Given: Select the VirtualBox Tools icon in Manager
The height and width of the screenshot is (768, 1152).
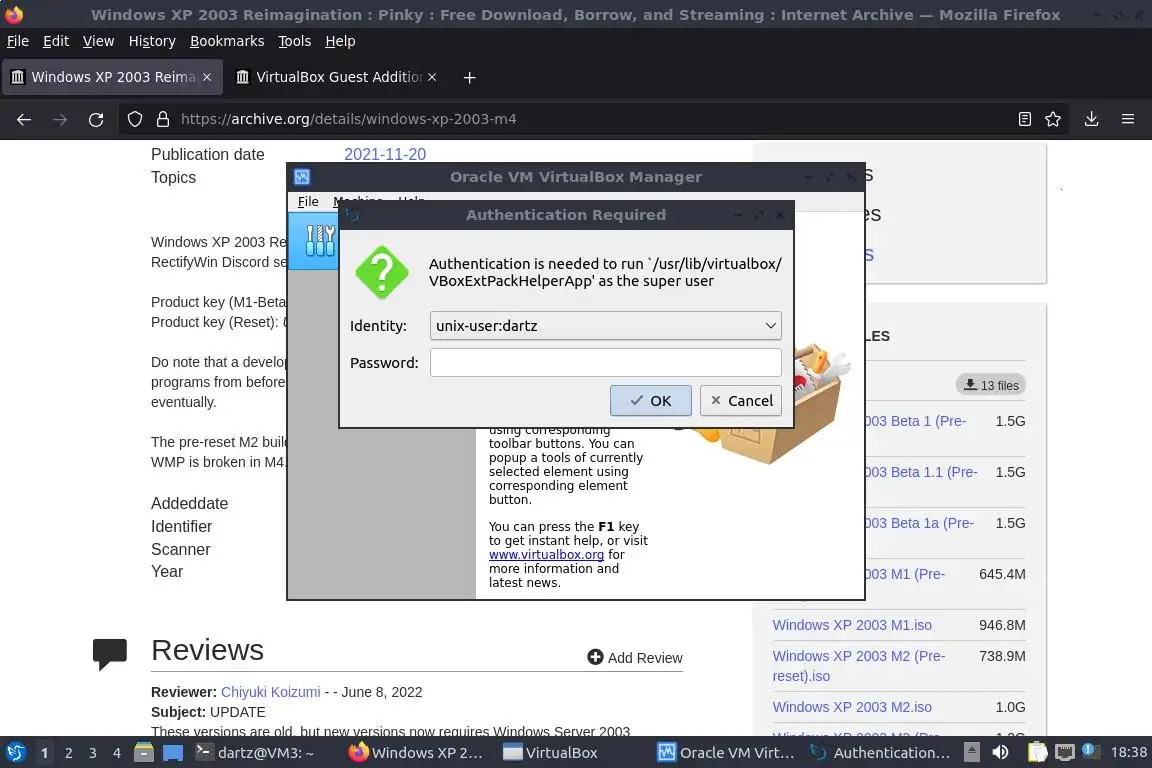Looking at the screenshot, I should point(320,240).
